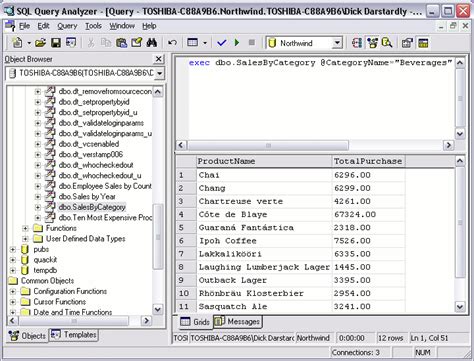Expand the dbo.Sales by Year node
This screenshot has width=474, height=361.
tap(38, 197)
